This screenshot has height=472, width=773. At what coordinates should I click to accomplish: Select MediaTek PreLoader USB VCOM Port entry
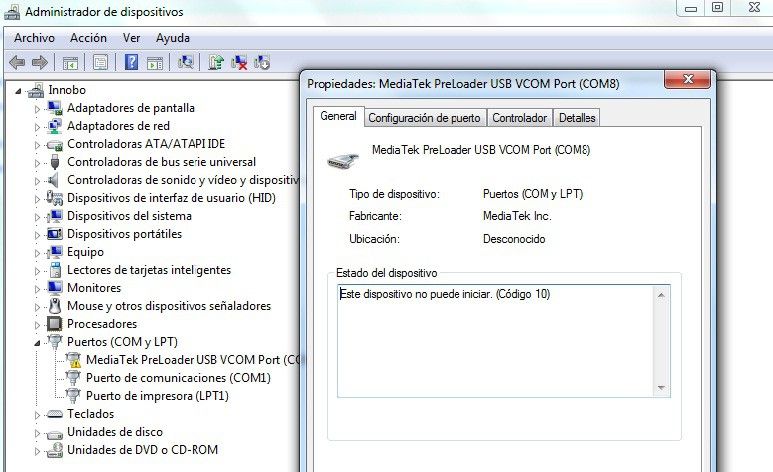tap(193, 360)
